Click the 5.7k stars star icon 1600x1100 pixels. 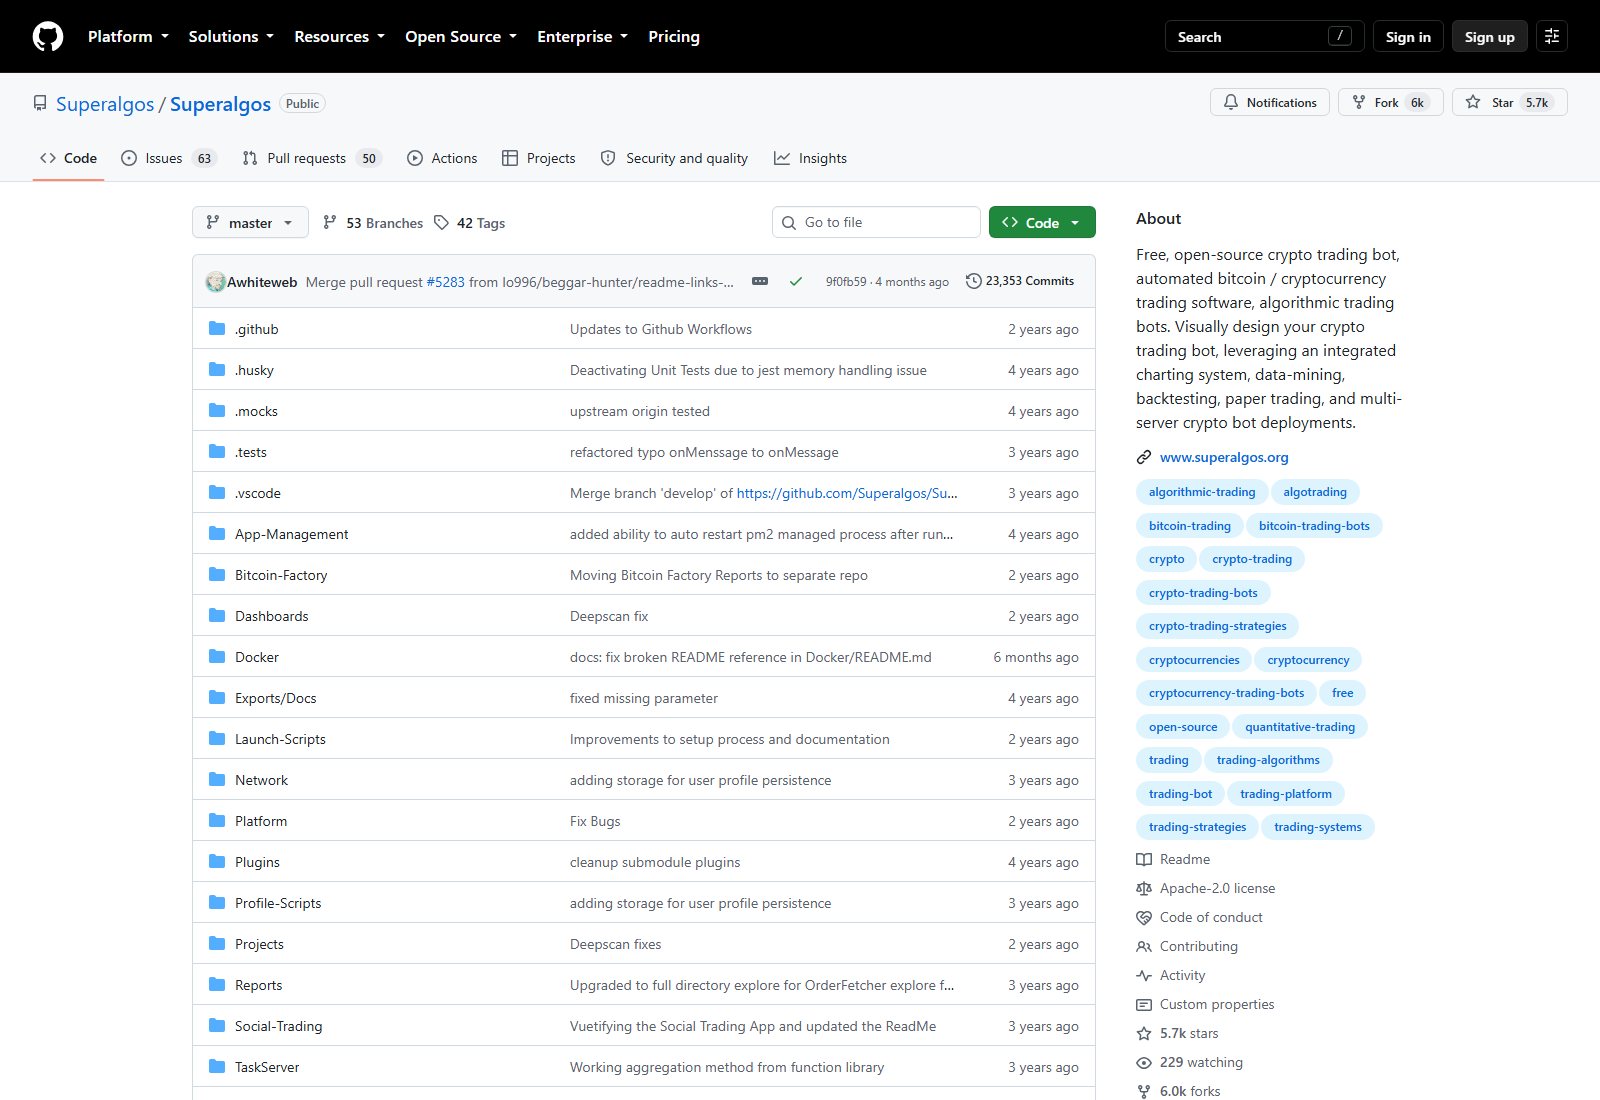[x=1144, y=1033]
